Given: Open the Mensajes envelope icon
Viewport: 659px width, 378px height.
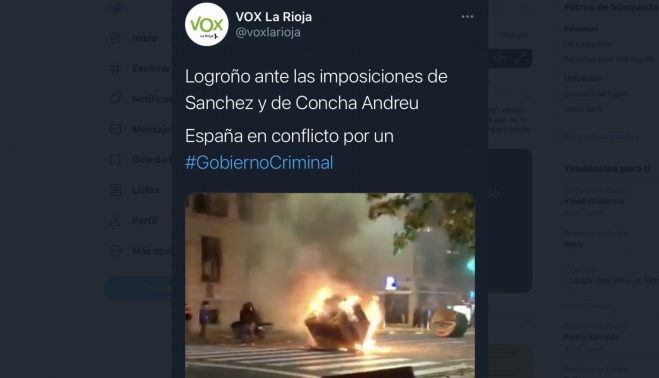Looking at the screenshot, I should (115, 129).
